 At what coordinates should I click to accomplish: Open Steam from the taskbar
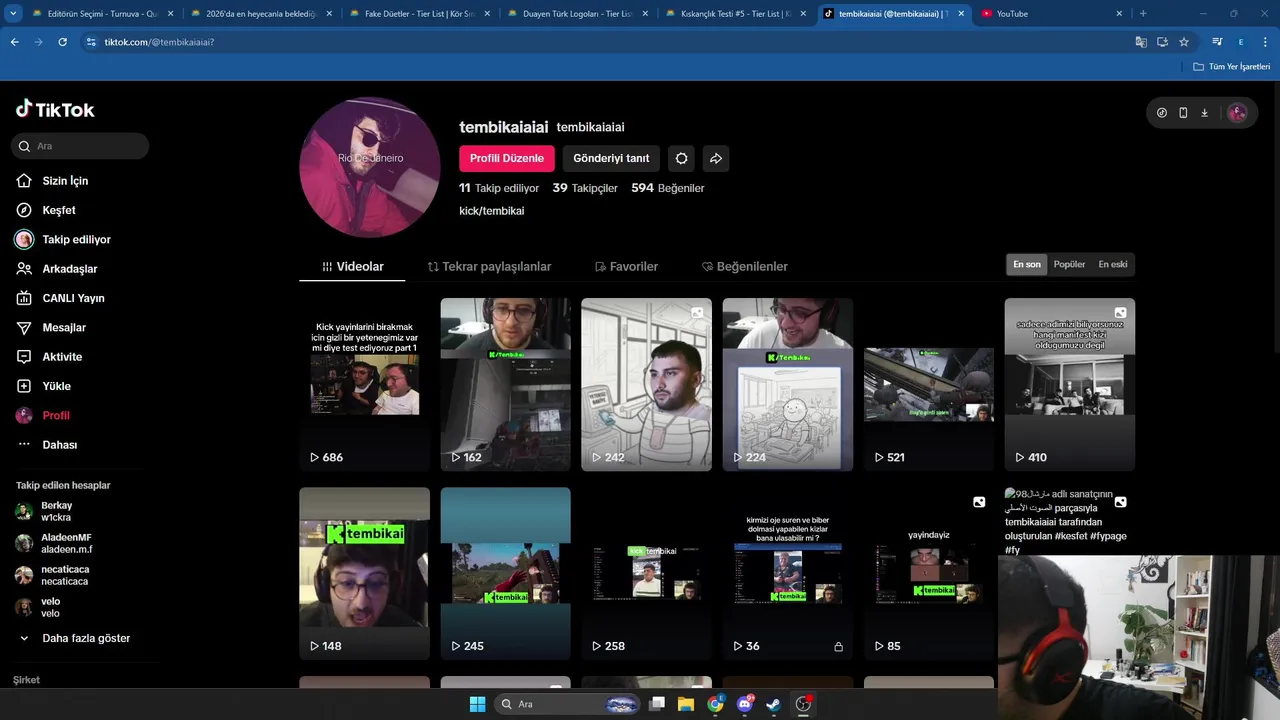click(x=773, y=704)
